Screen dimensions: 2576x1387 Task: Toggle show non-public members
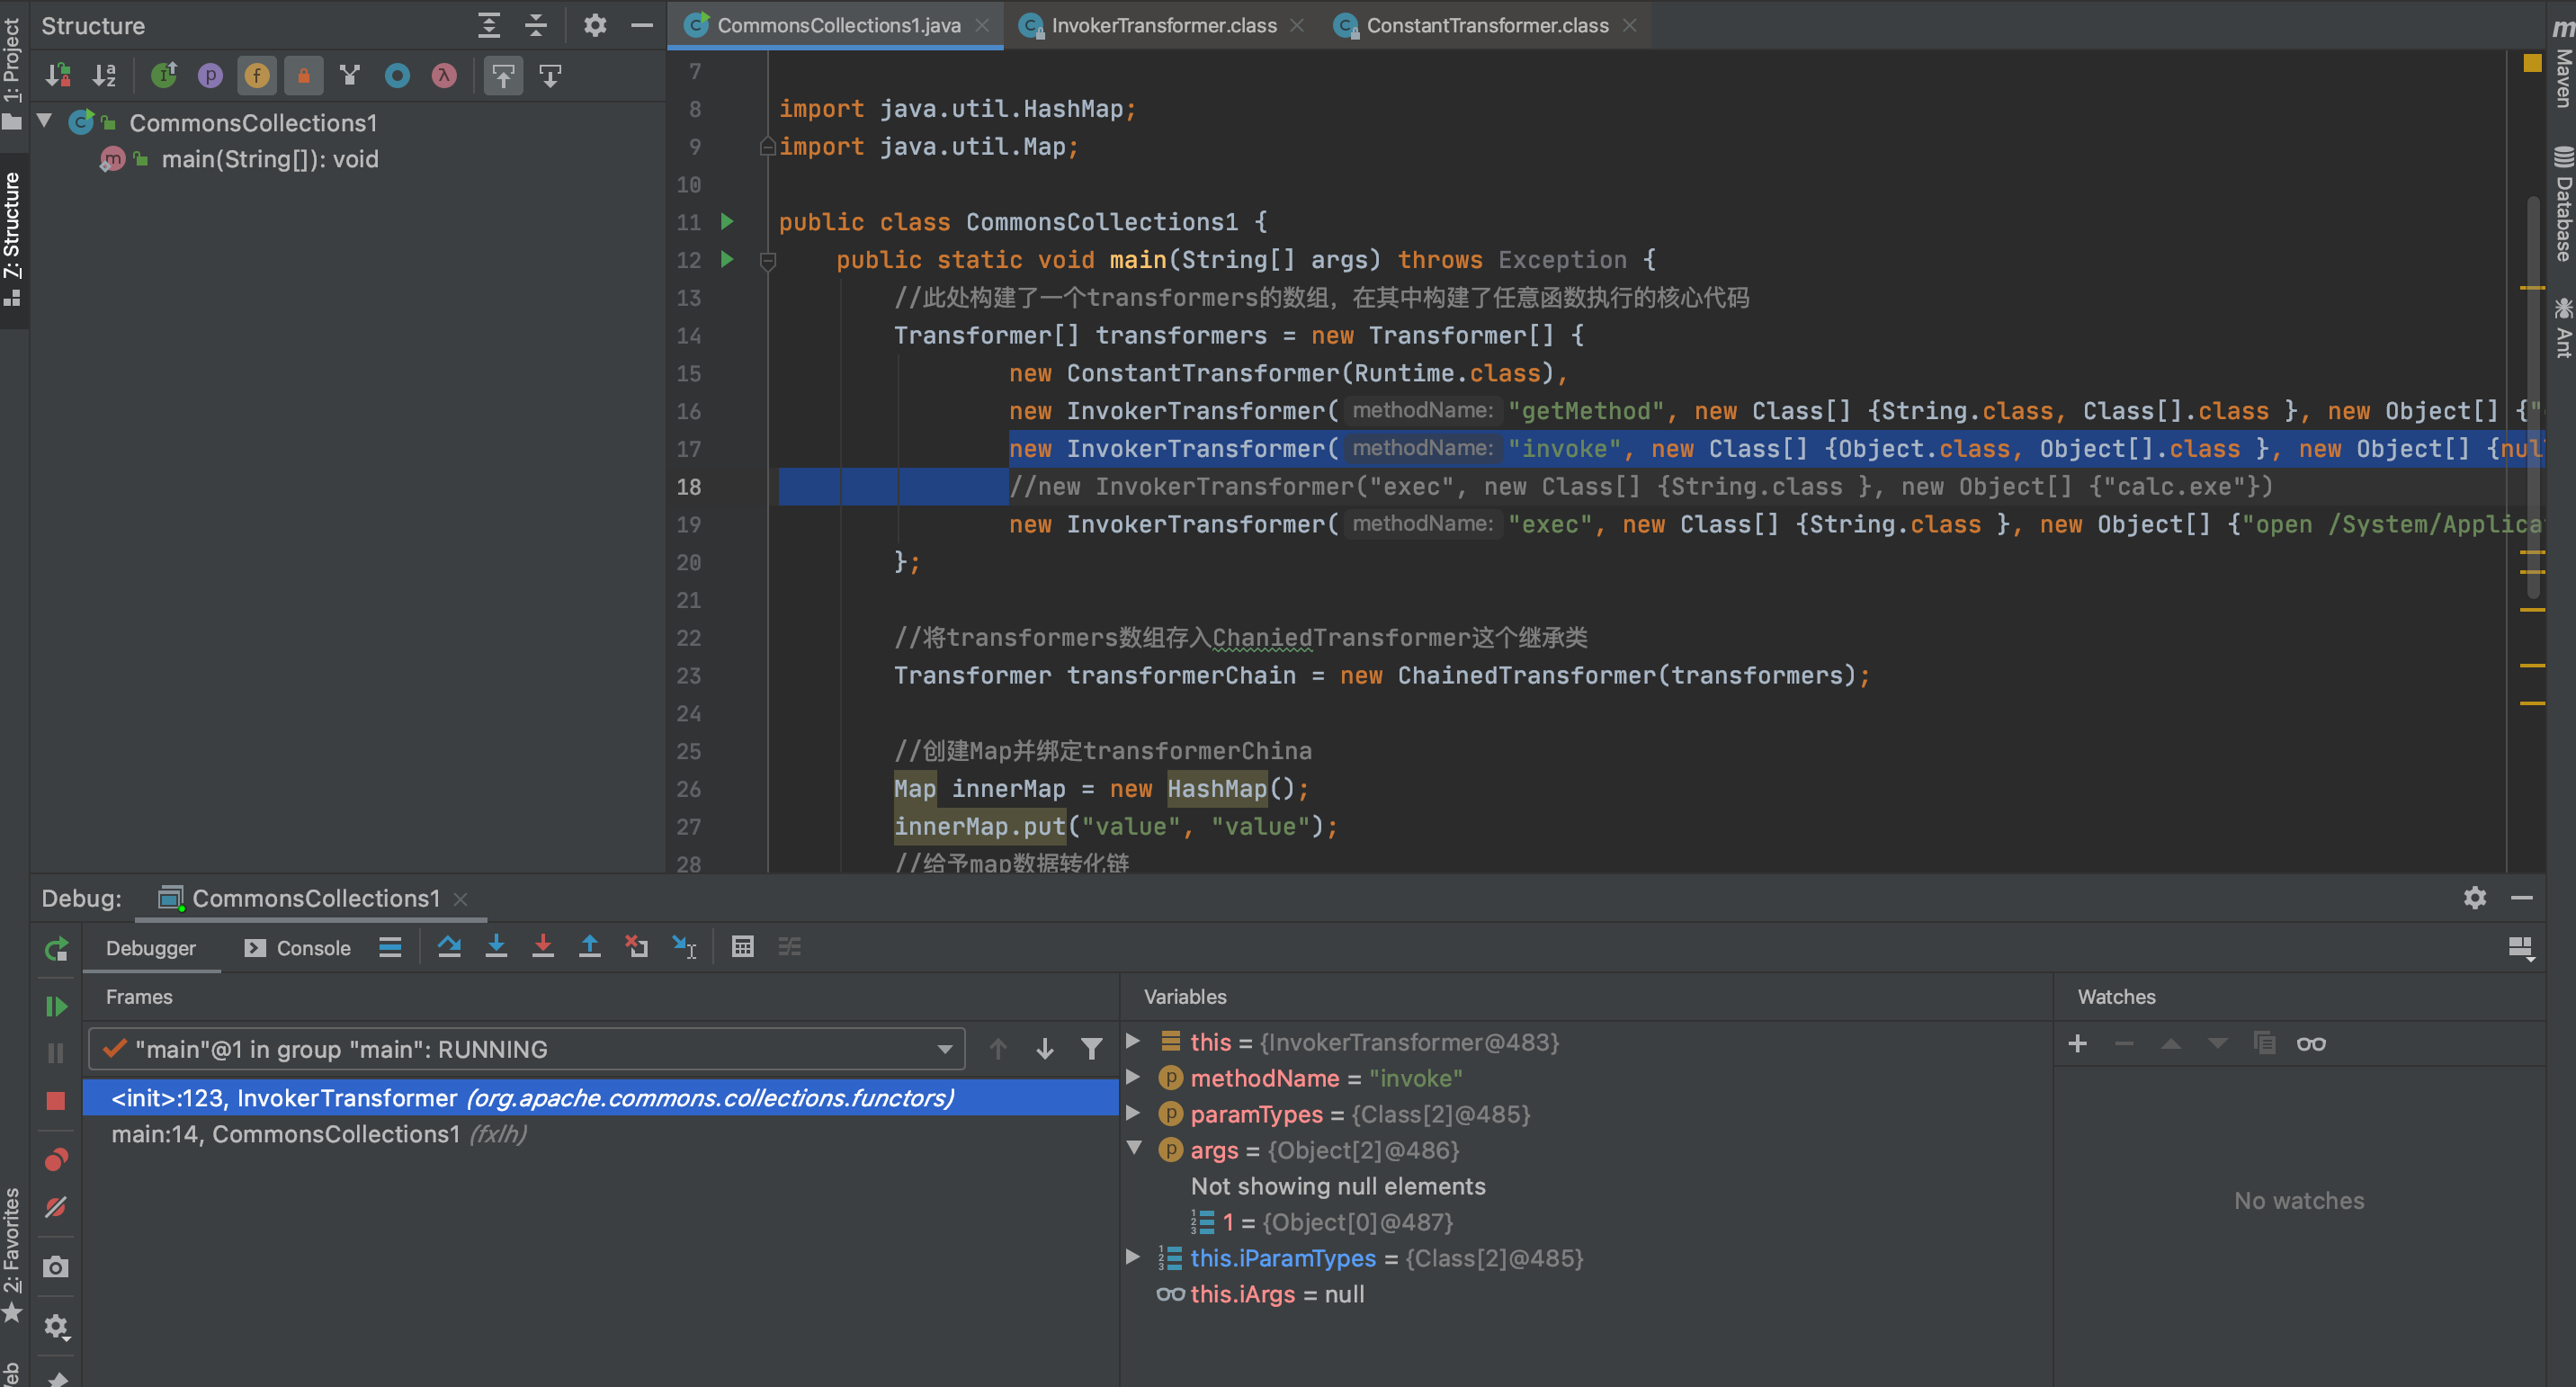click(304, 75)
